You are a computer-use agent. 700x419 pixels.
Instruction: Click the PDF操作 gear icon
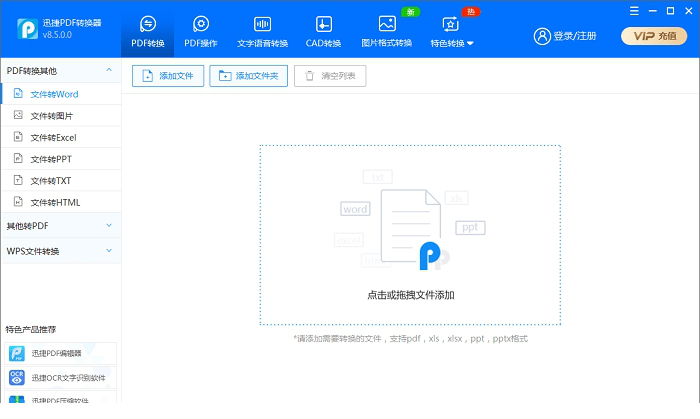click(201, 24)
